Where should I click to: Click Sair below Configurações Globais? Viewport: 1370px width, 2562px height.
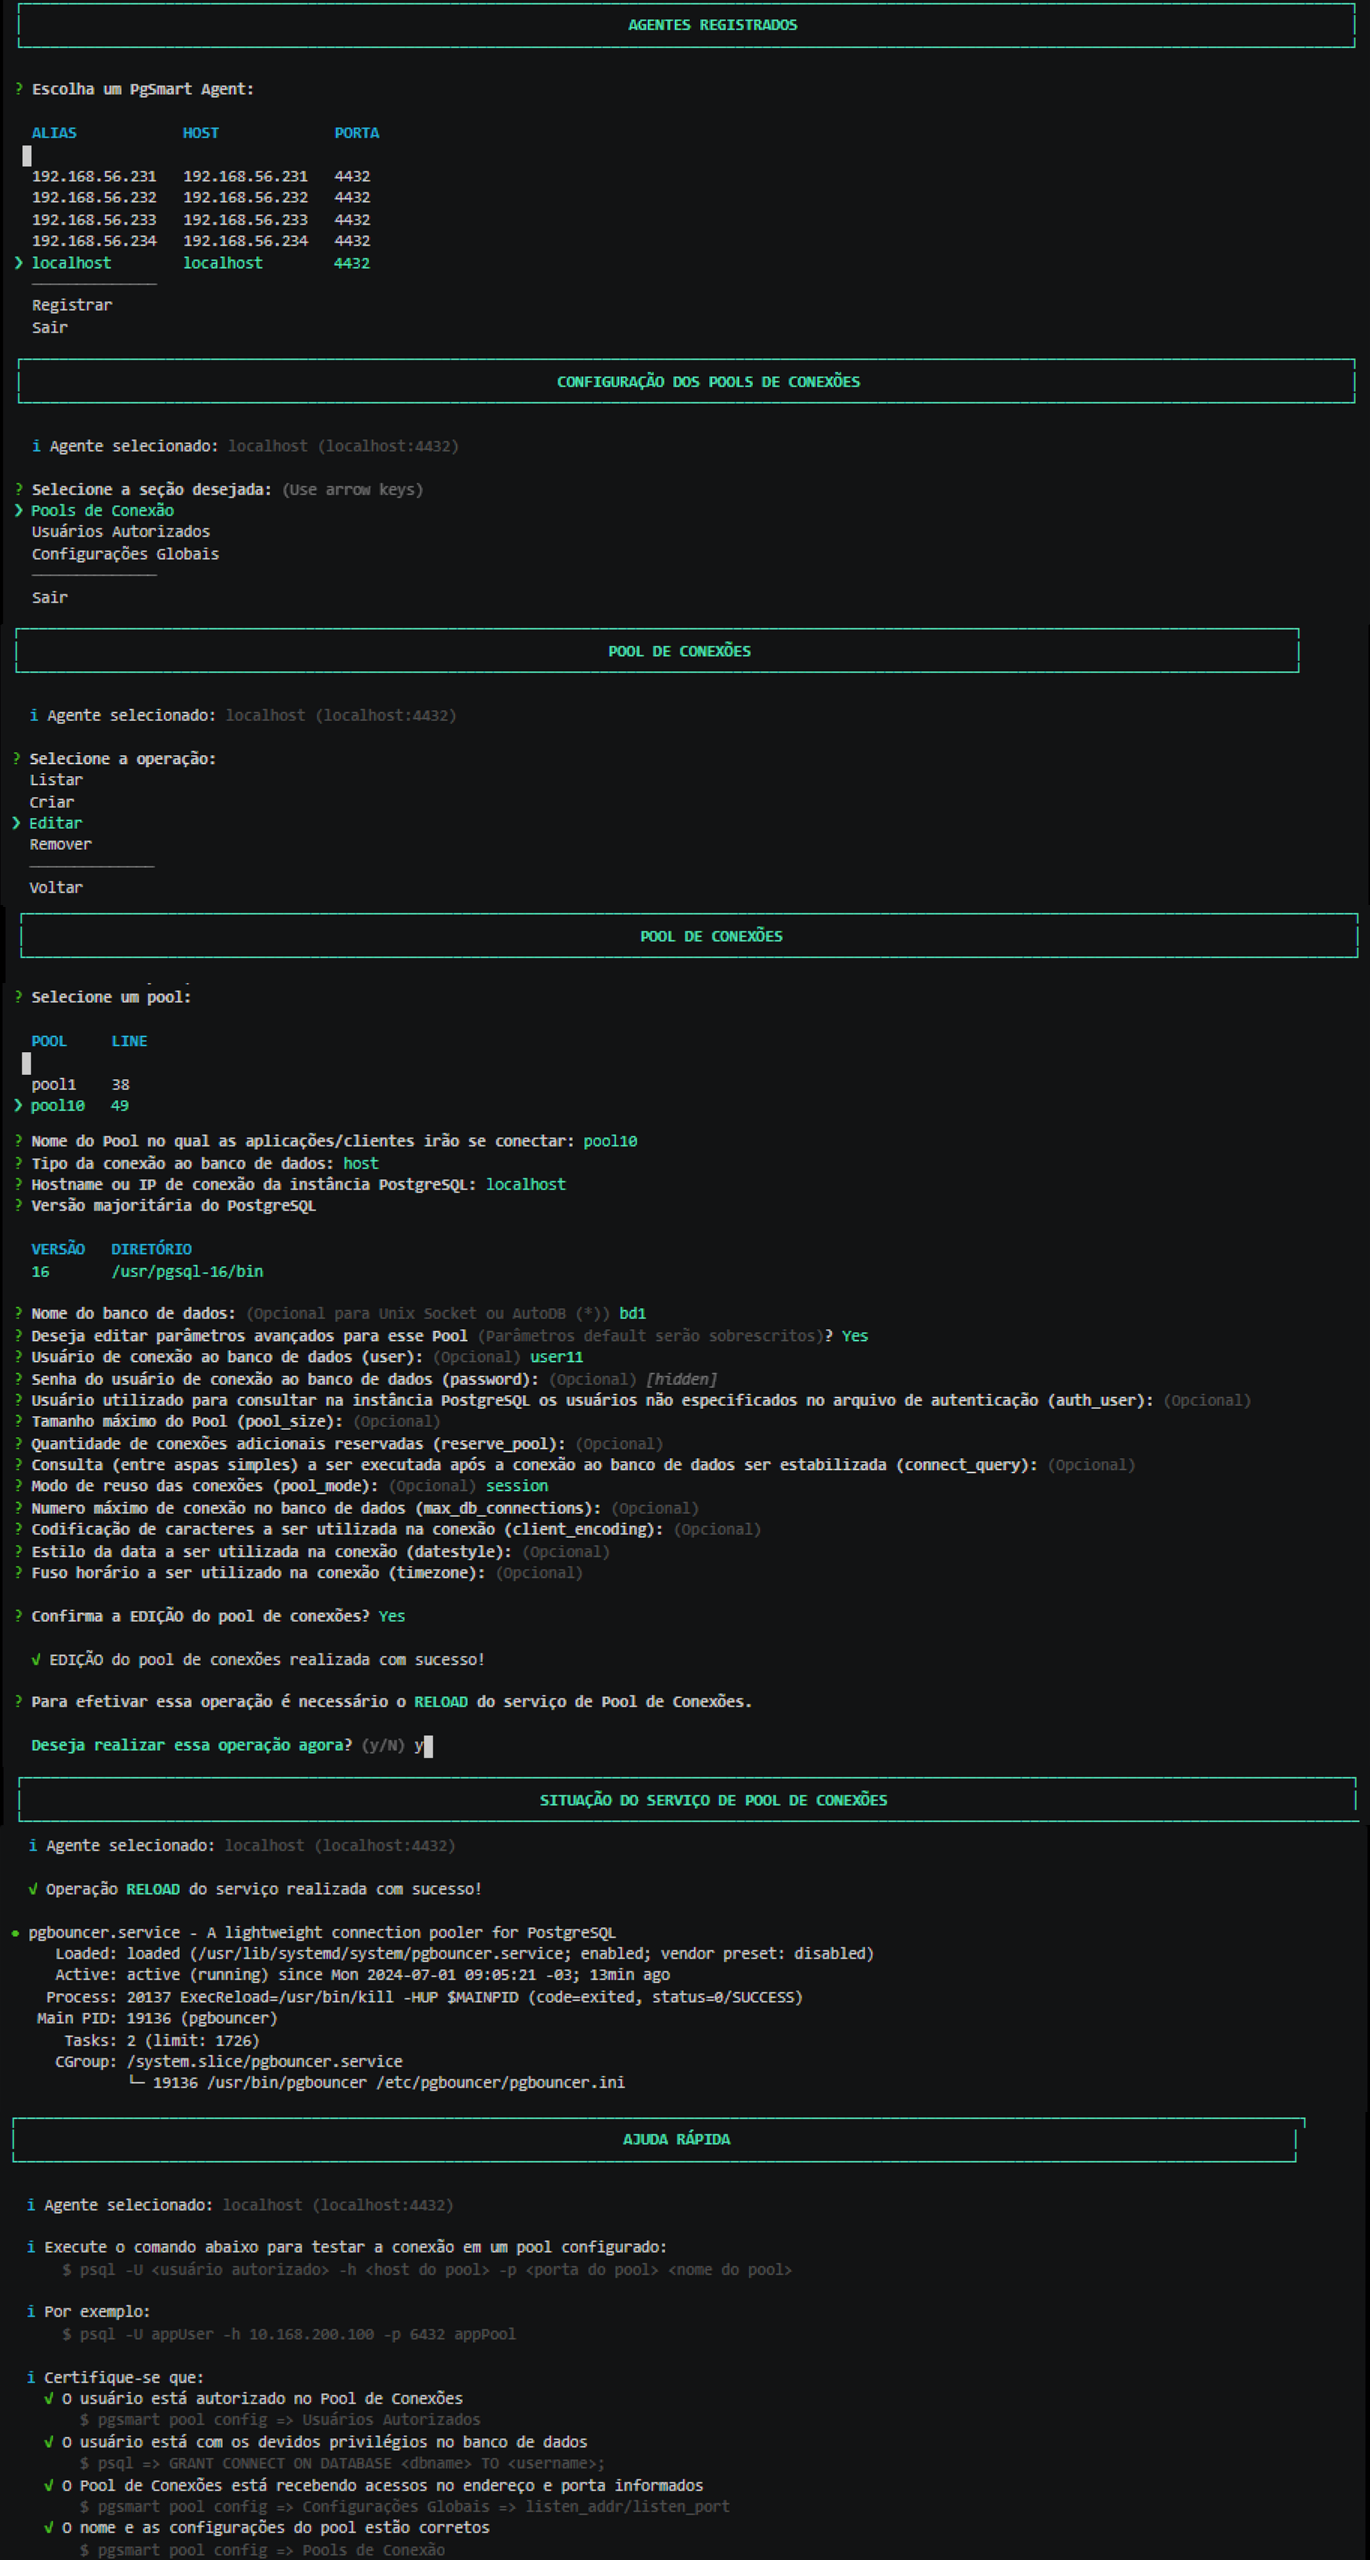coord(50,597)
